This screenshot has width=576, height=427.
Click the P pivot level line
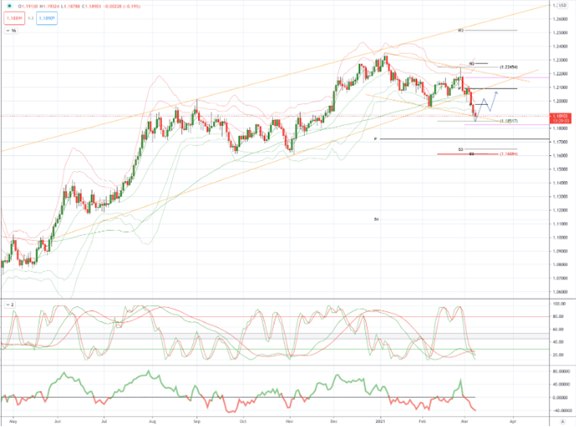464,139
